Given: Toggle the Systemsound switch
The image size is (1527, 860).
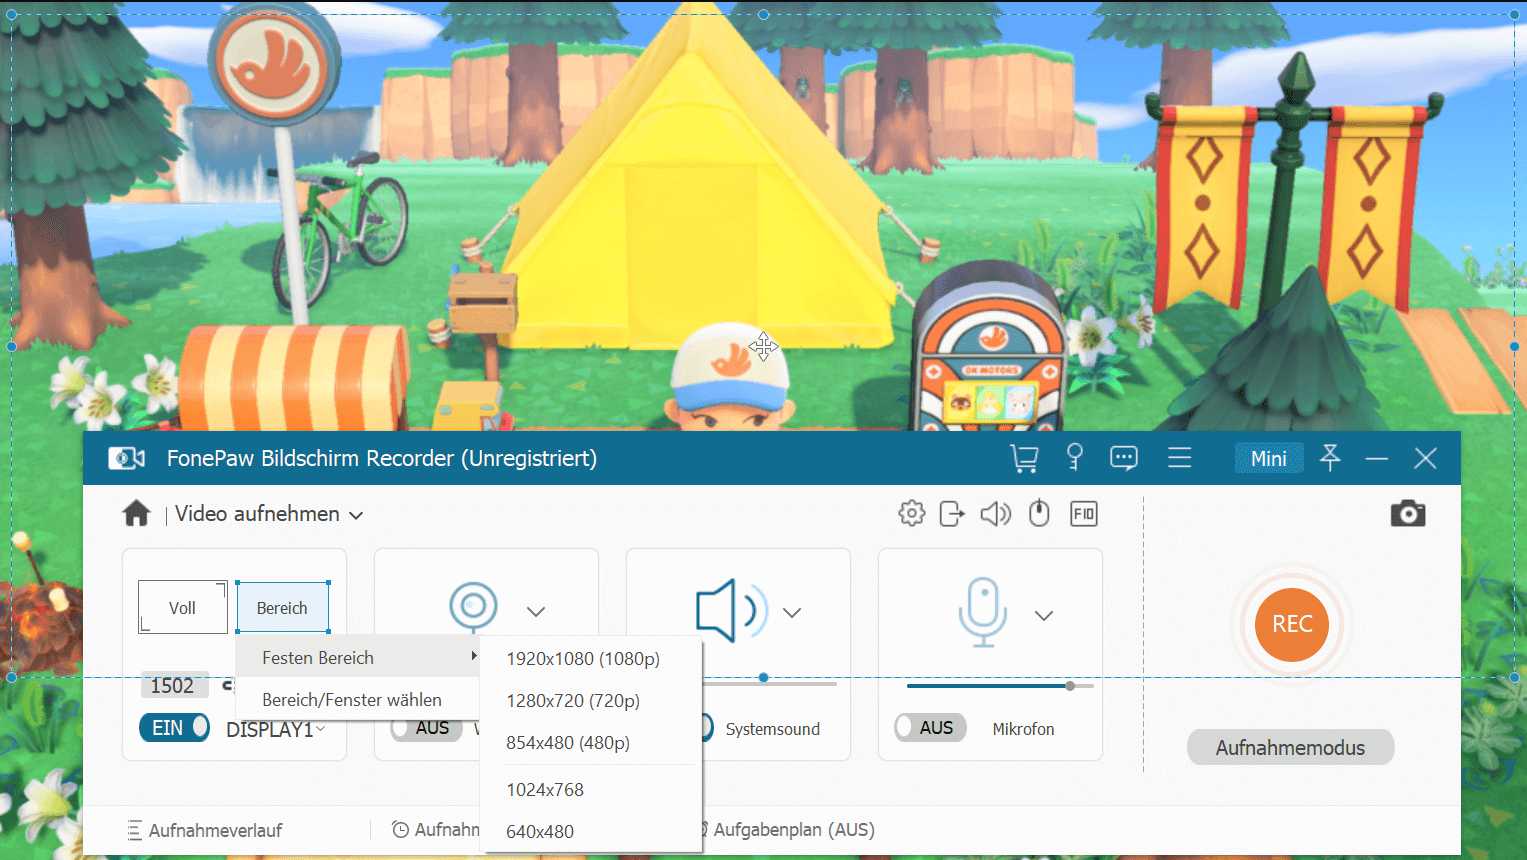Looking at the screenshot, I should [x=706, y=727].
